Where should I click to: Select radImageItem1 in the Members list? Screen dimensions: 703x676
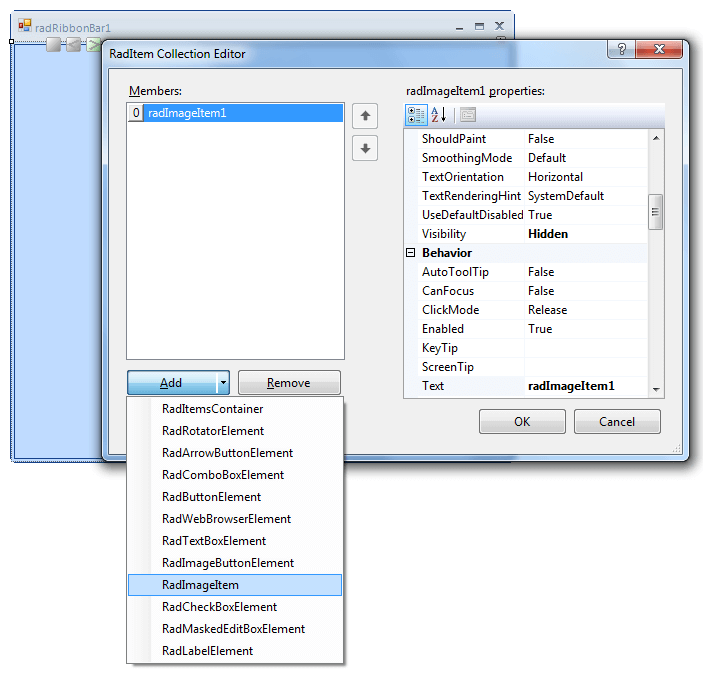[235, 113]
